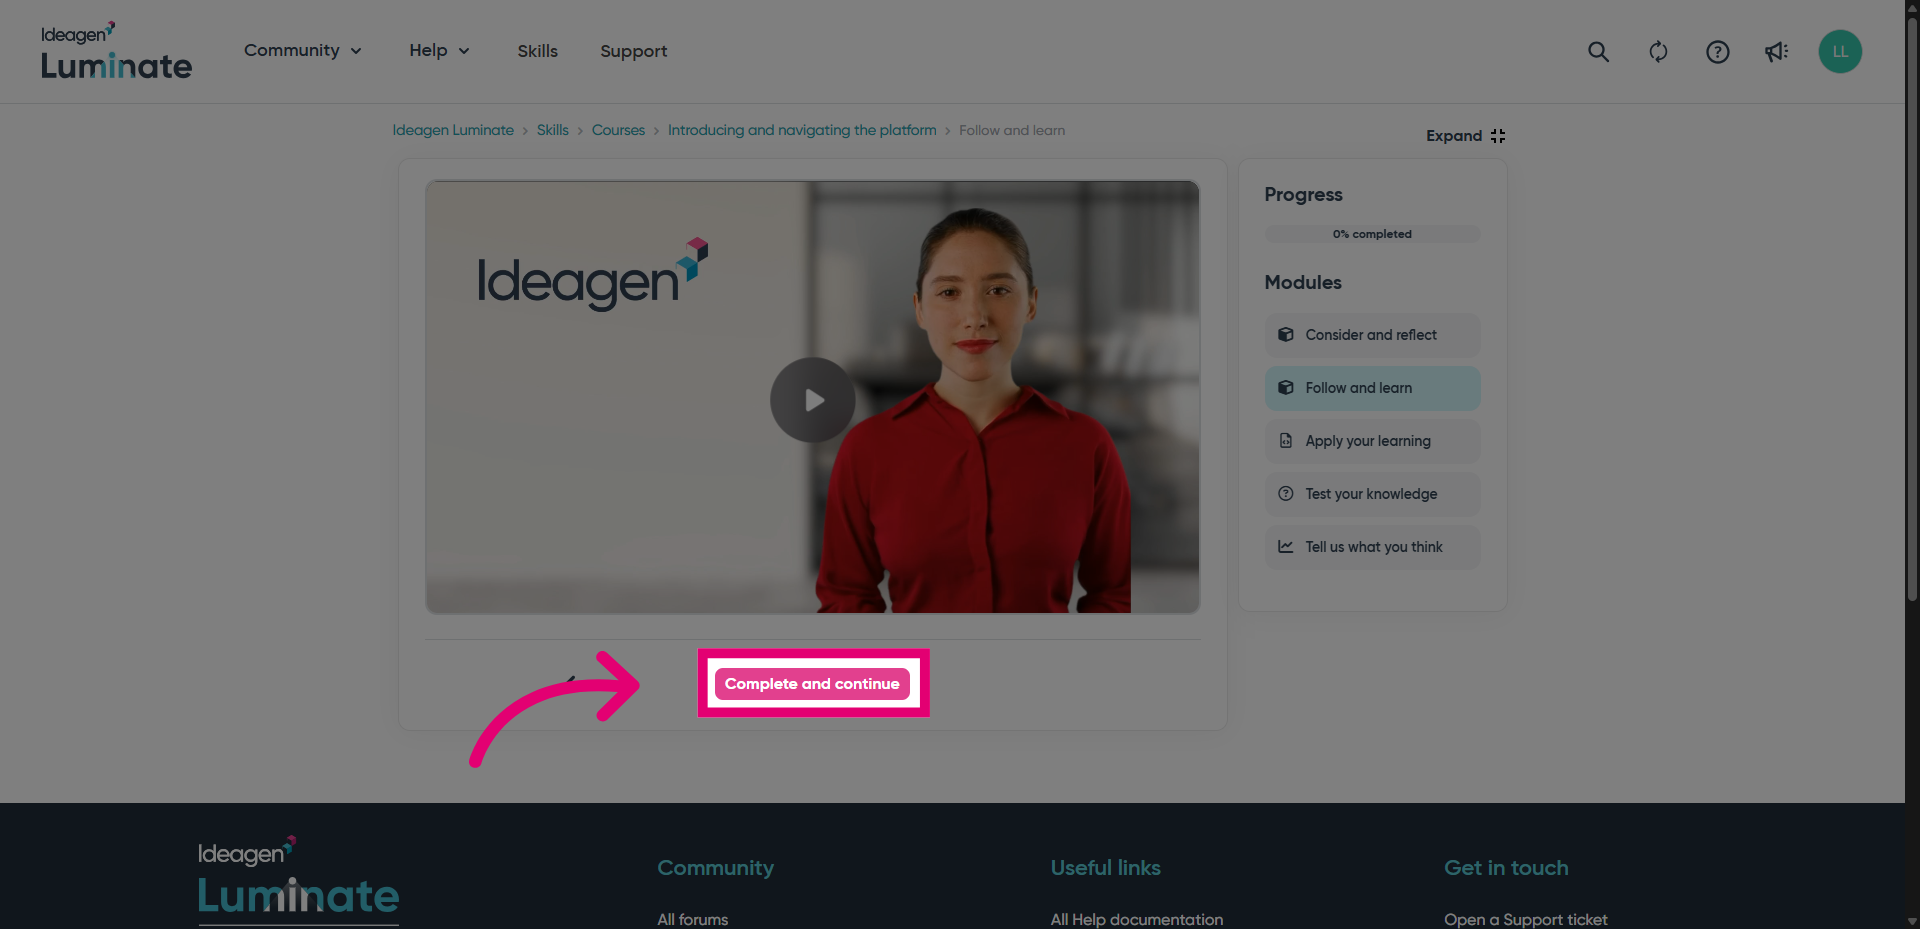Open the help question mark icon

pos(1717,52)
